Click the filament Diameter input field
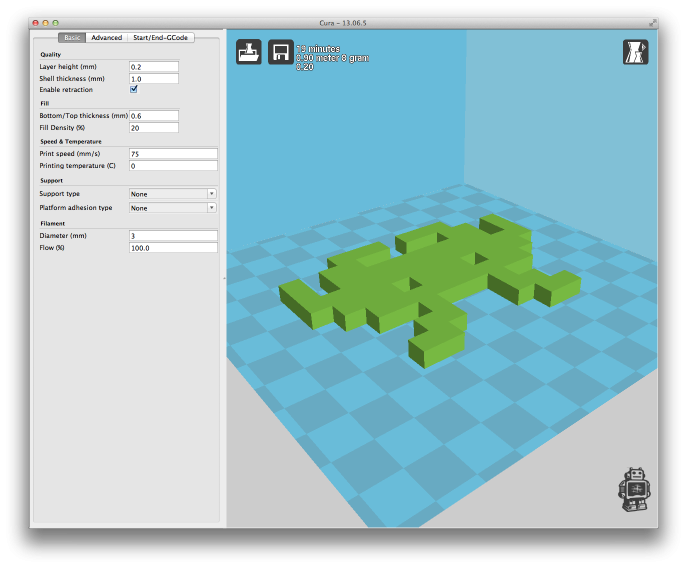 173,236
